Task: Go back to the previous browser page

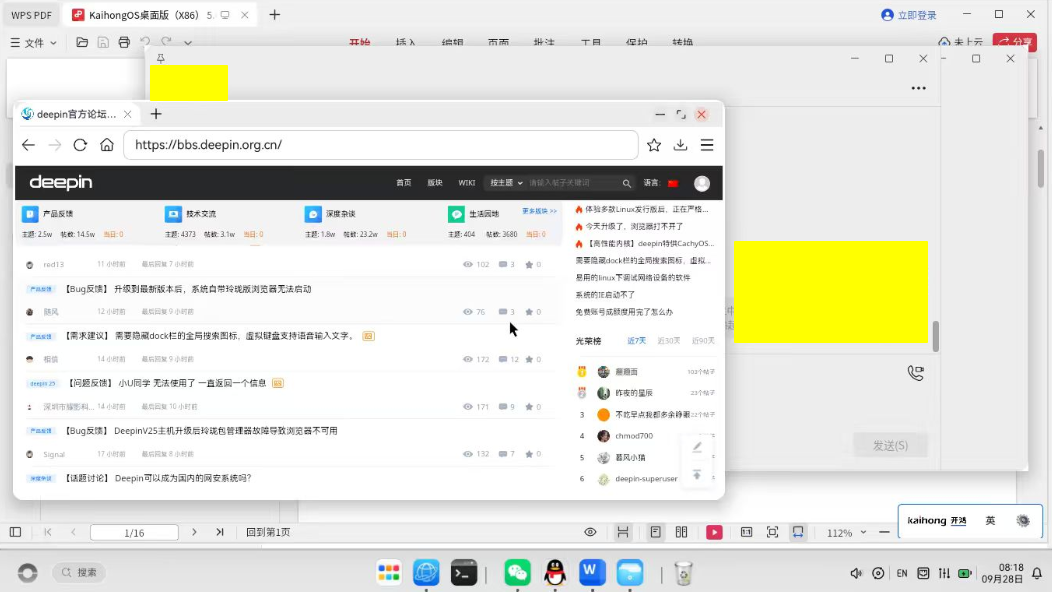Action: pos(28,145)
